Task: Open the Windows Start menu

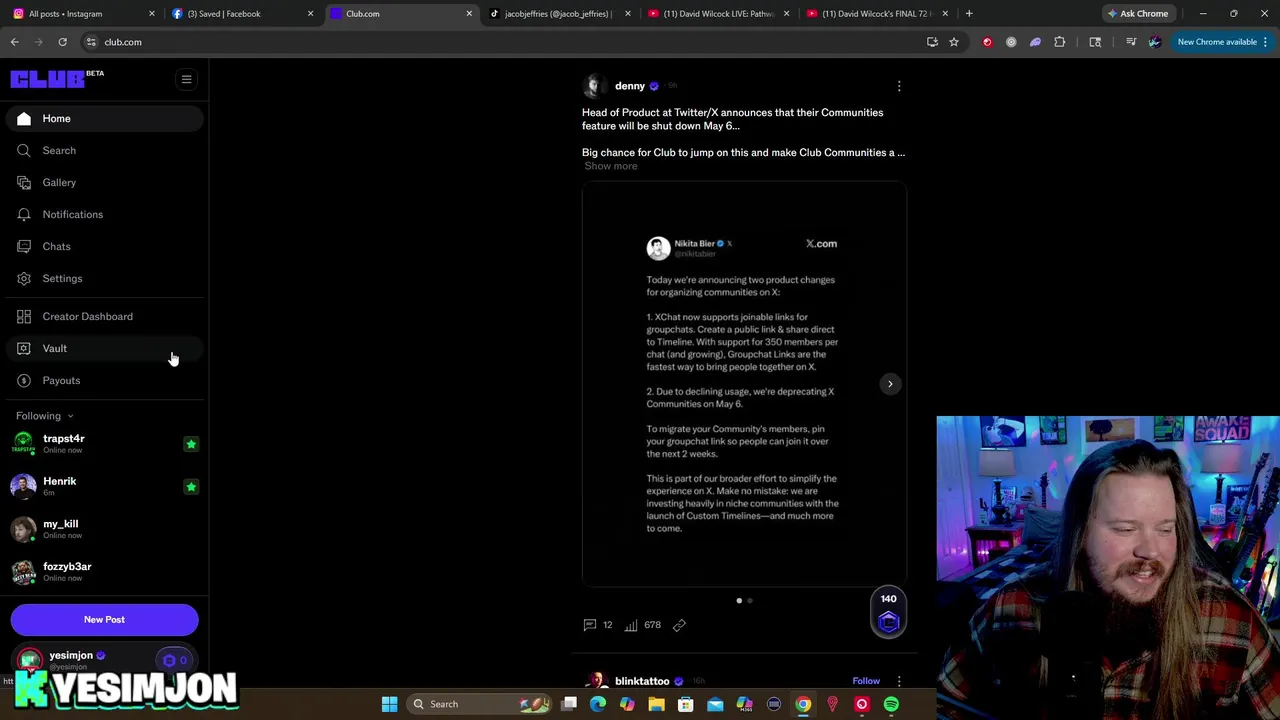Action: click(x=389, y=704)
